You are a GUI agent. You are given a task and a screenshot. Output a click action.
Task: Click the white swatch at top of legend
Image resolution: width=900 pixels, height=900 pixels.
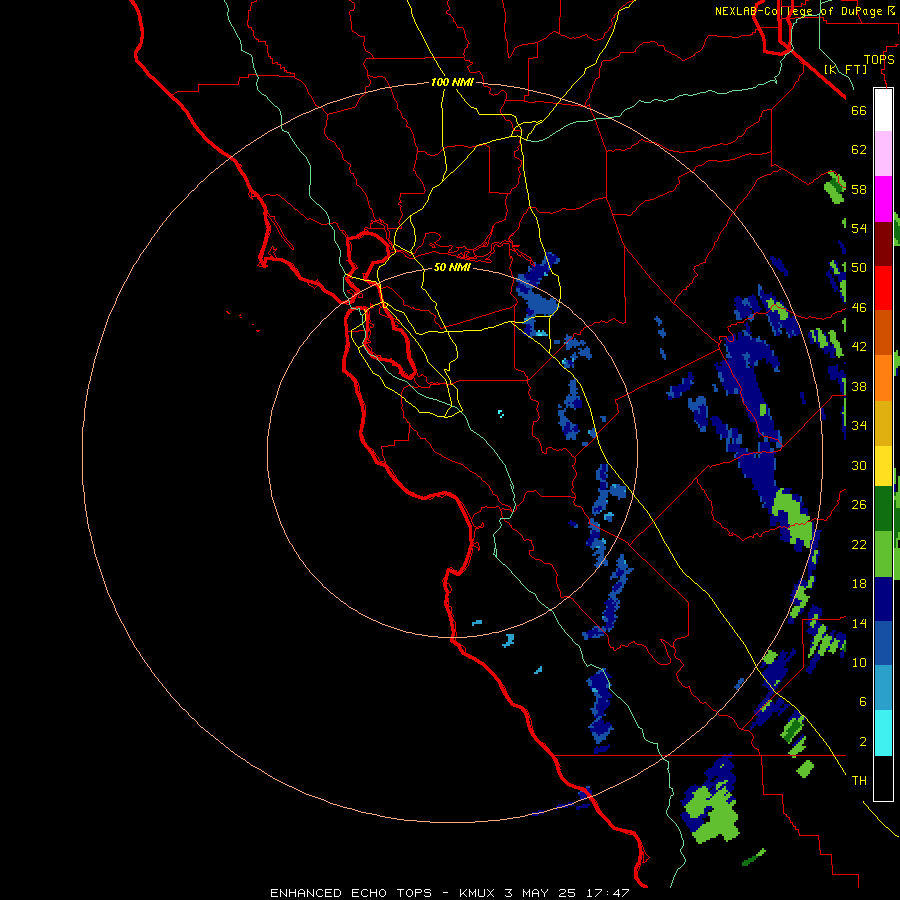(x=883, y=110)
